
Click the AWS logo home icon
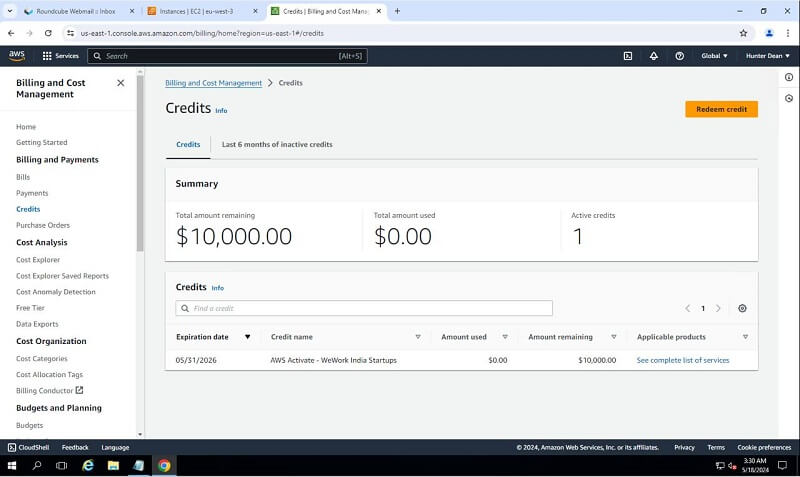click(x=17, y=56)
